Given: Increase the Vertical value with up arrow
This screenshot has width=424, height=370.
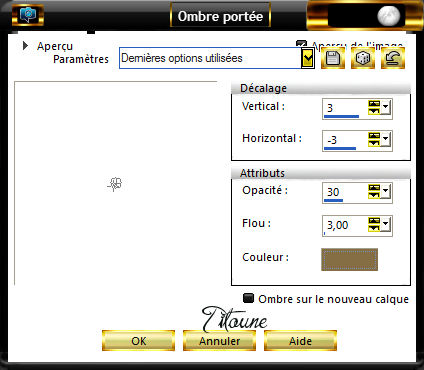Looking at the screenshot, I should [x=374, y=104].
